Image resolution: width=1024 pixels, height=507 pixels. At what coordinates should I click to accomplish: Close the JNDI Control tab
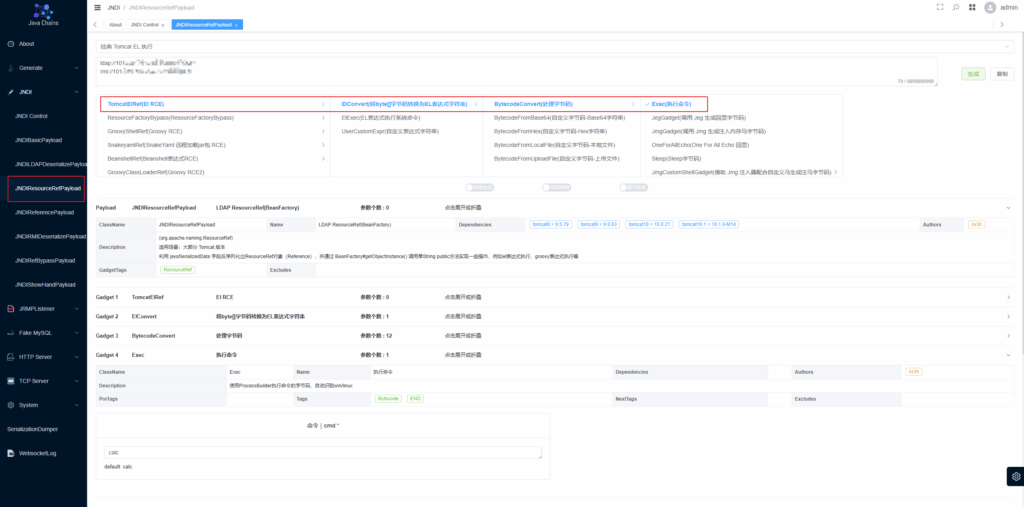pyautogui.click(x=163, y=24)
